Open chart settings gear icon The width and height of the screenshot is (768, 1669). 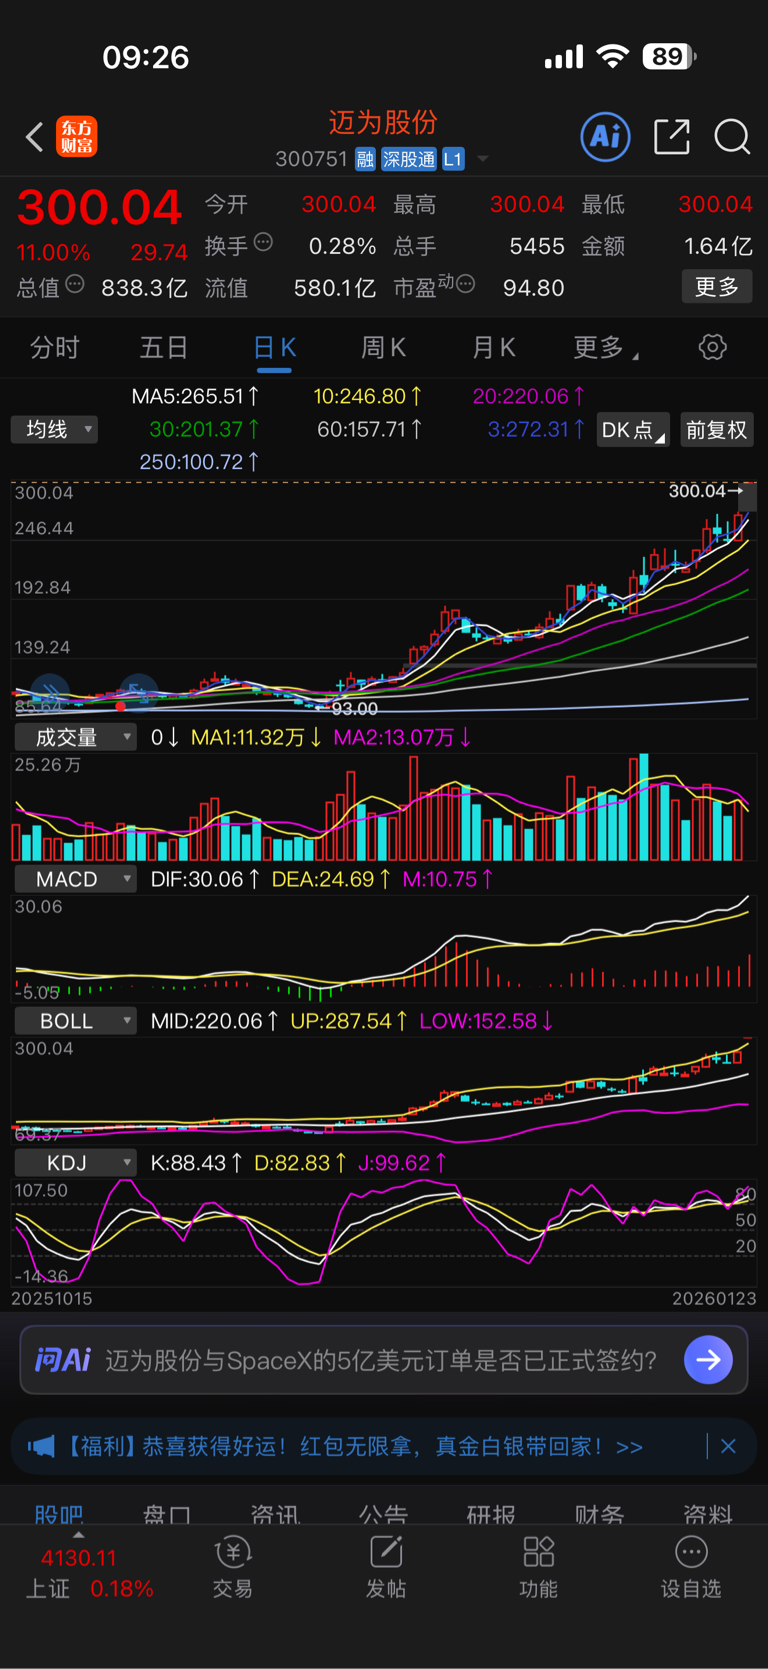(x=713, y=348)
